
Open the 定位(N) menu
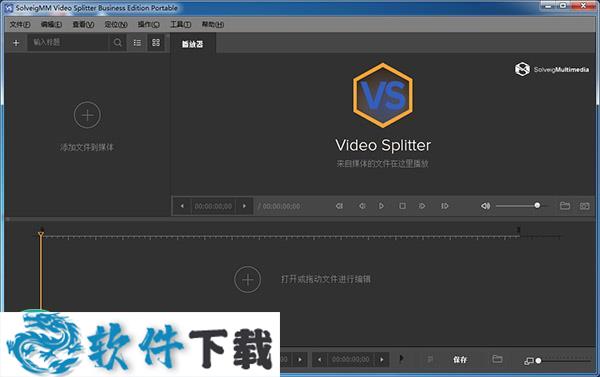coord(116,24)
